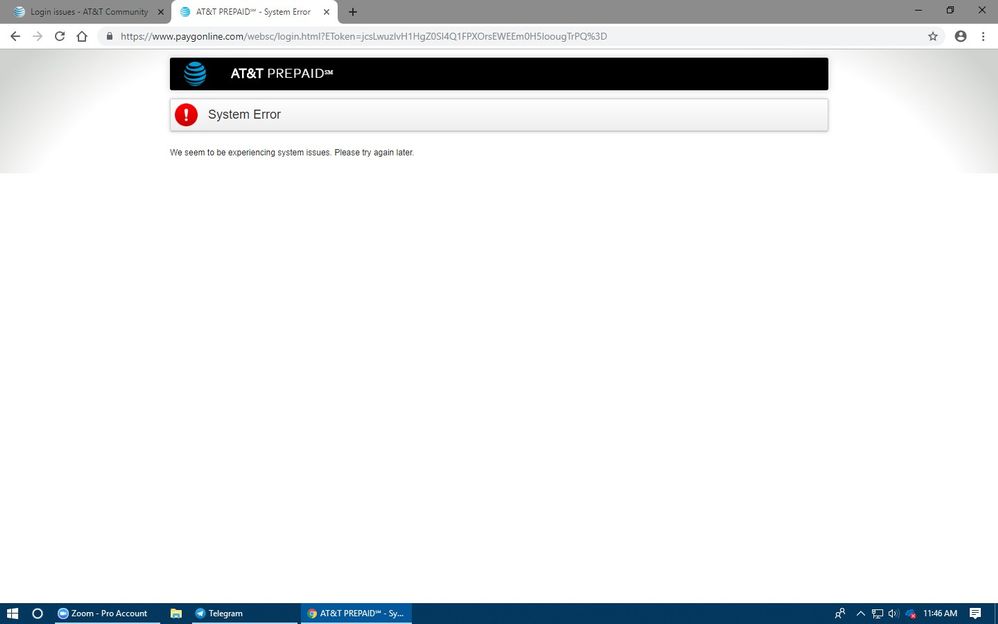Select the AT&T PREPAID - System Error tab
998x624 pixels.
(x=250, y=12)
